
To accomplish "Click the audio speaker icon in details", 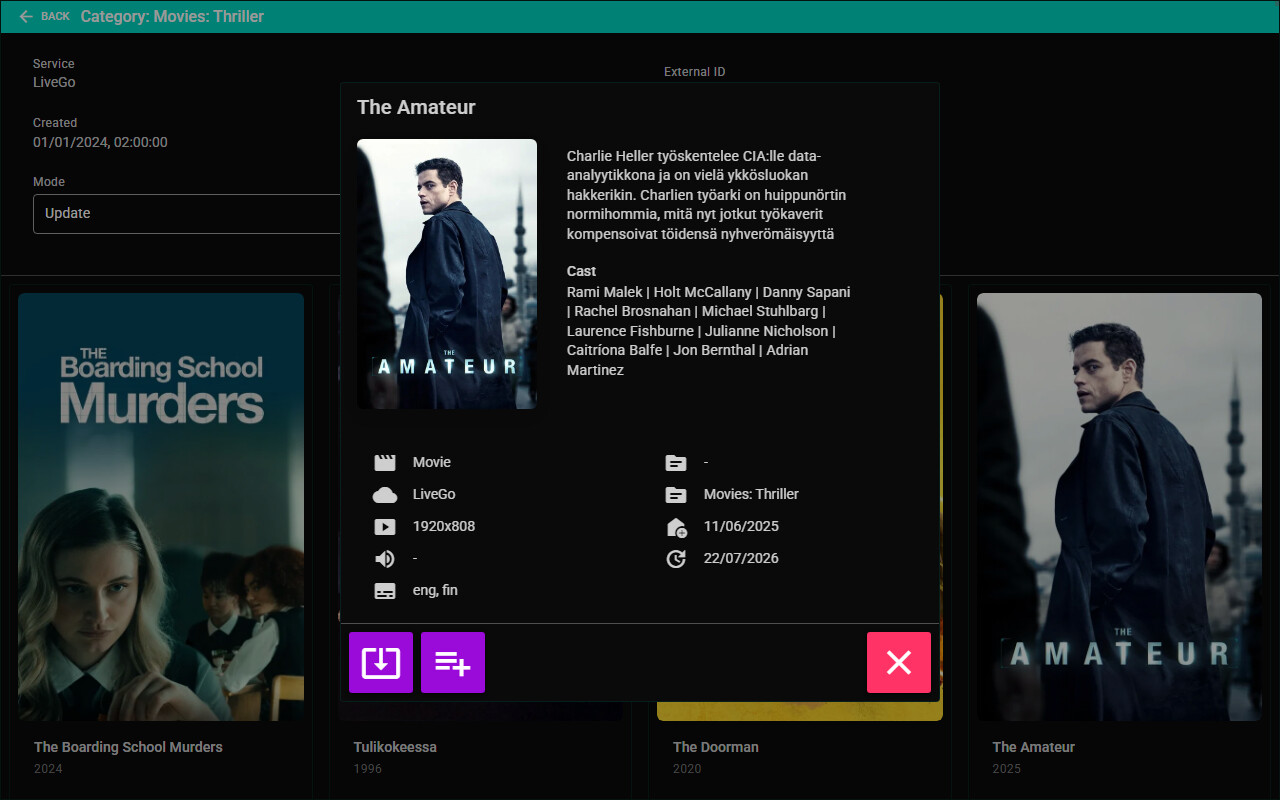I will (x=385, y=558).
